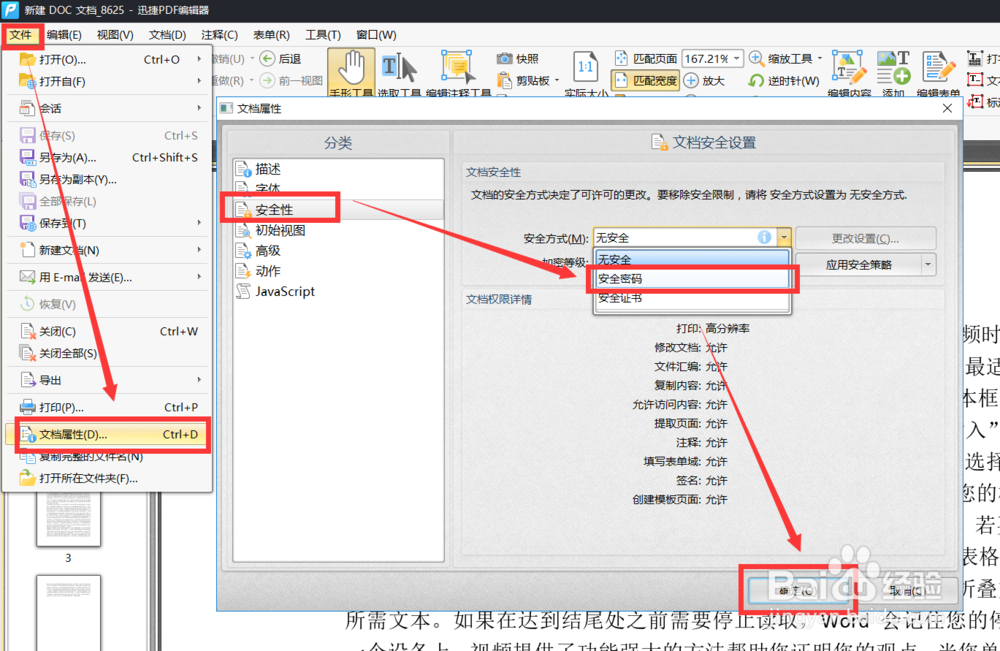Choose Open Containing Folder (打开所在文件夹)
This screenshot has height=651, width=1000.
pos(107,478)
